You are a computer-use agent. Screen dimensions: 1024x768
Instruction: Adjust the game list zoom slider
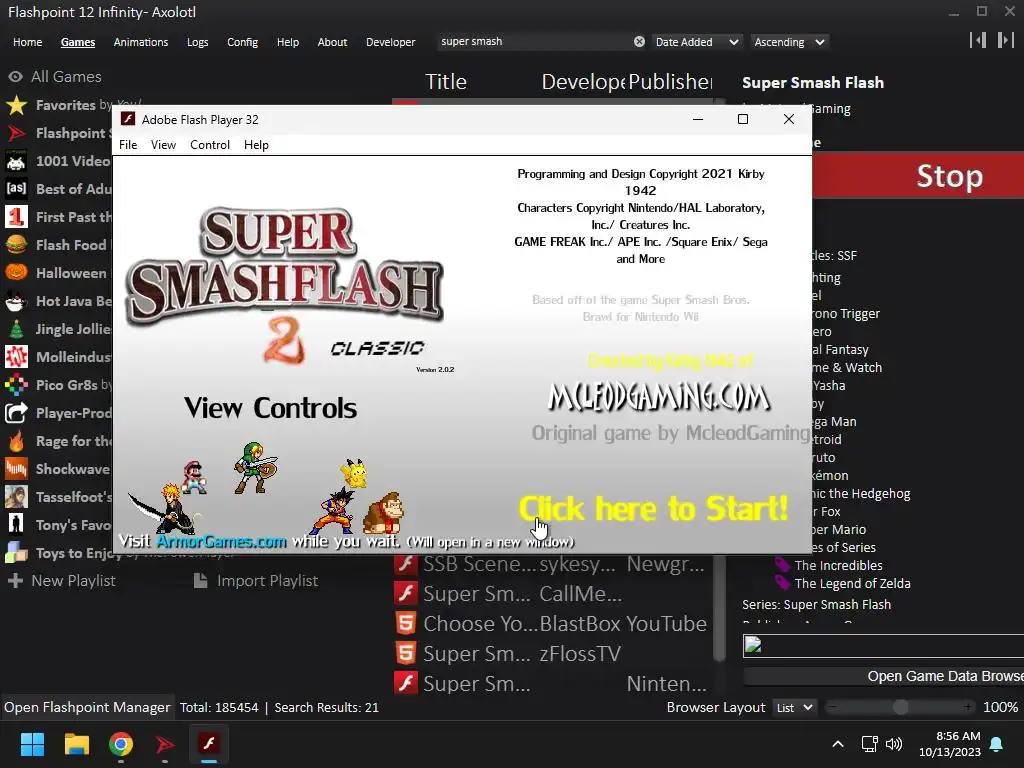point(900,707)
